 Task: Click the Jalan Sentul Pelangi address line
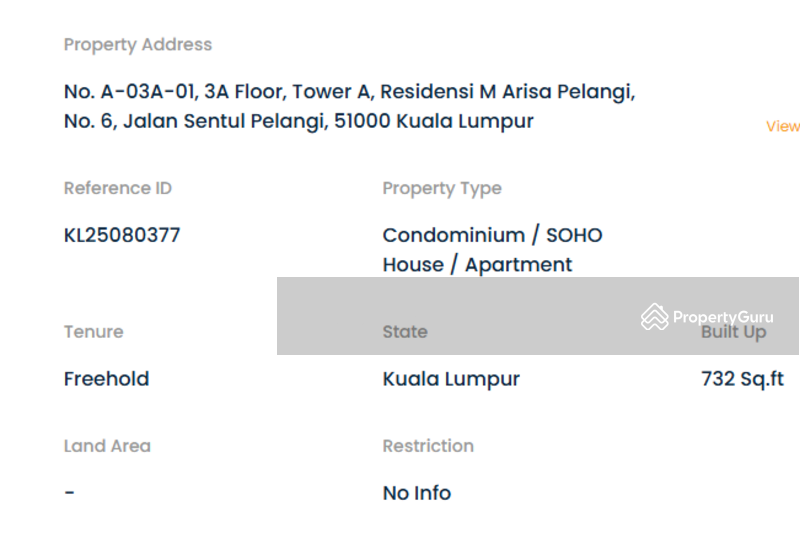click(298, 121)
